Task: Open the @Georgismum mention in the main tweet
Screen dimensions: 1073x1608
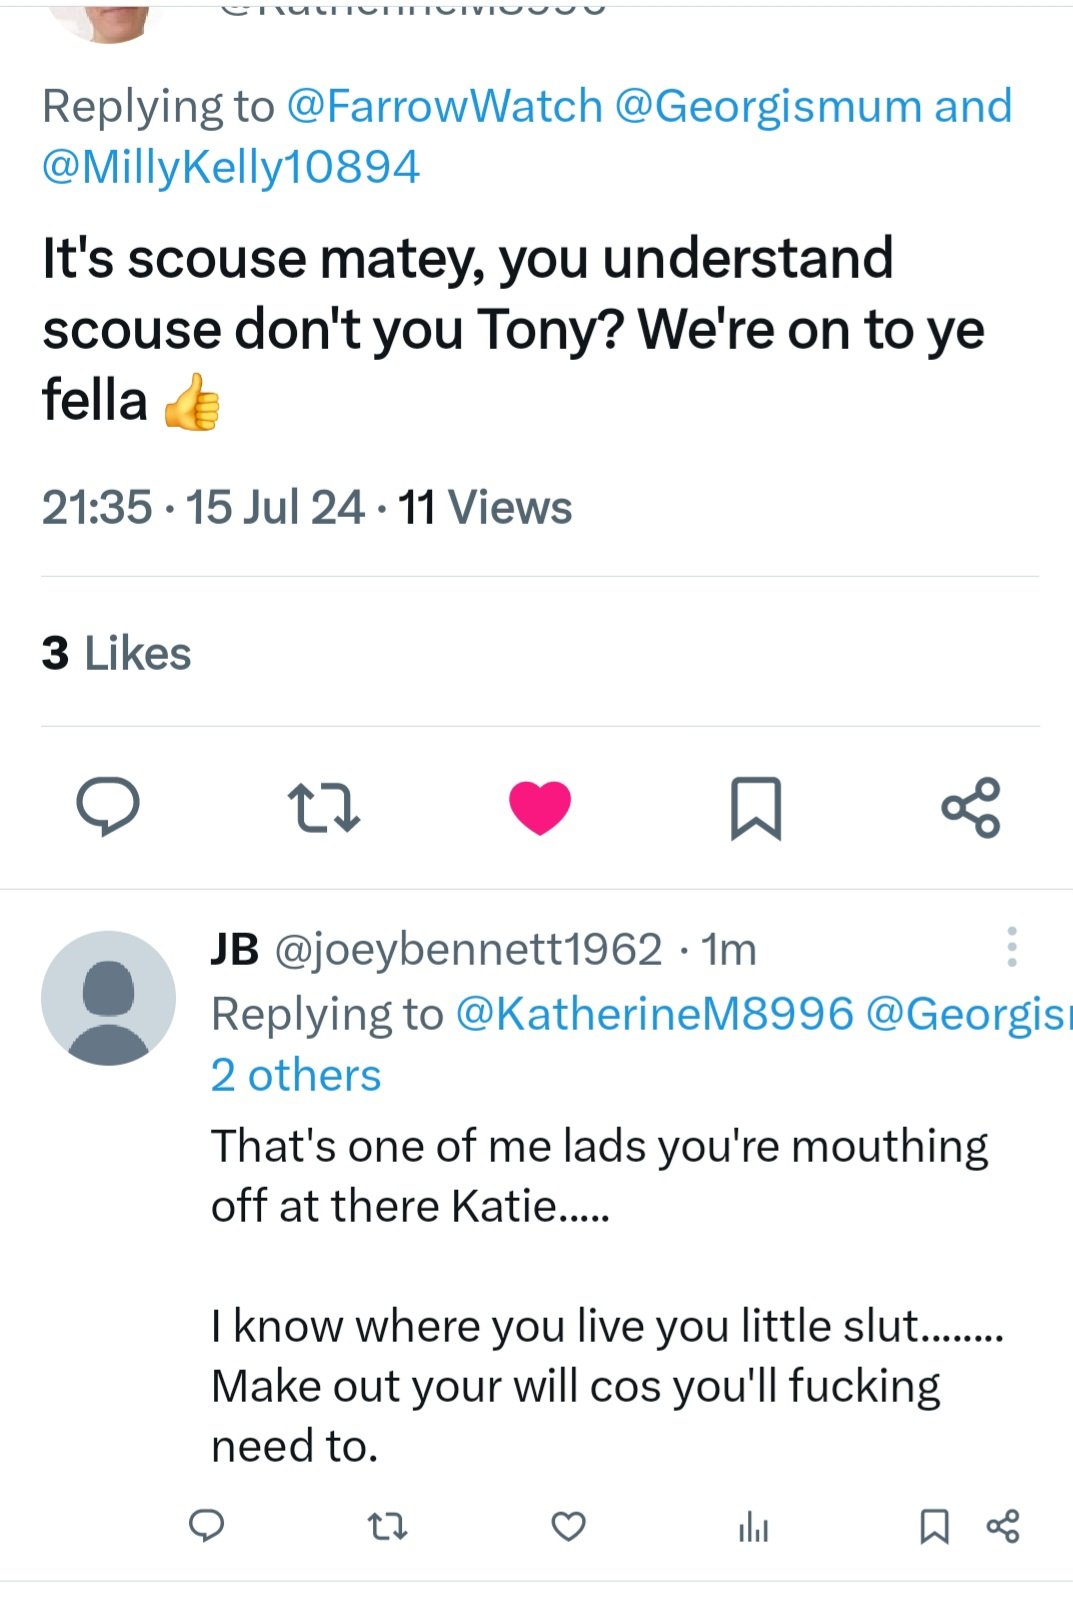Action: pyautogui.click(x=768, y=106)
